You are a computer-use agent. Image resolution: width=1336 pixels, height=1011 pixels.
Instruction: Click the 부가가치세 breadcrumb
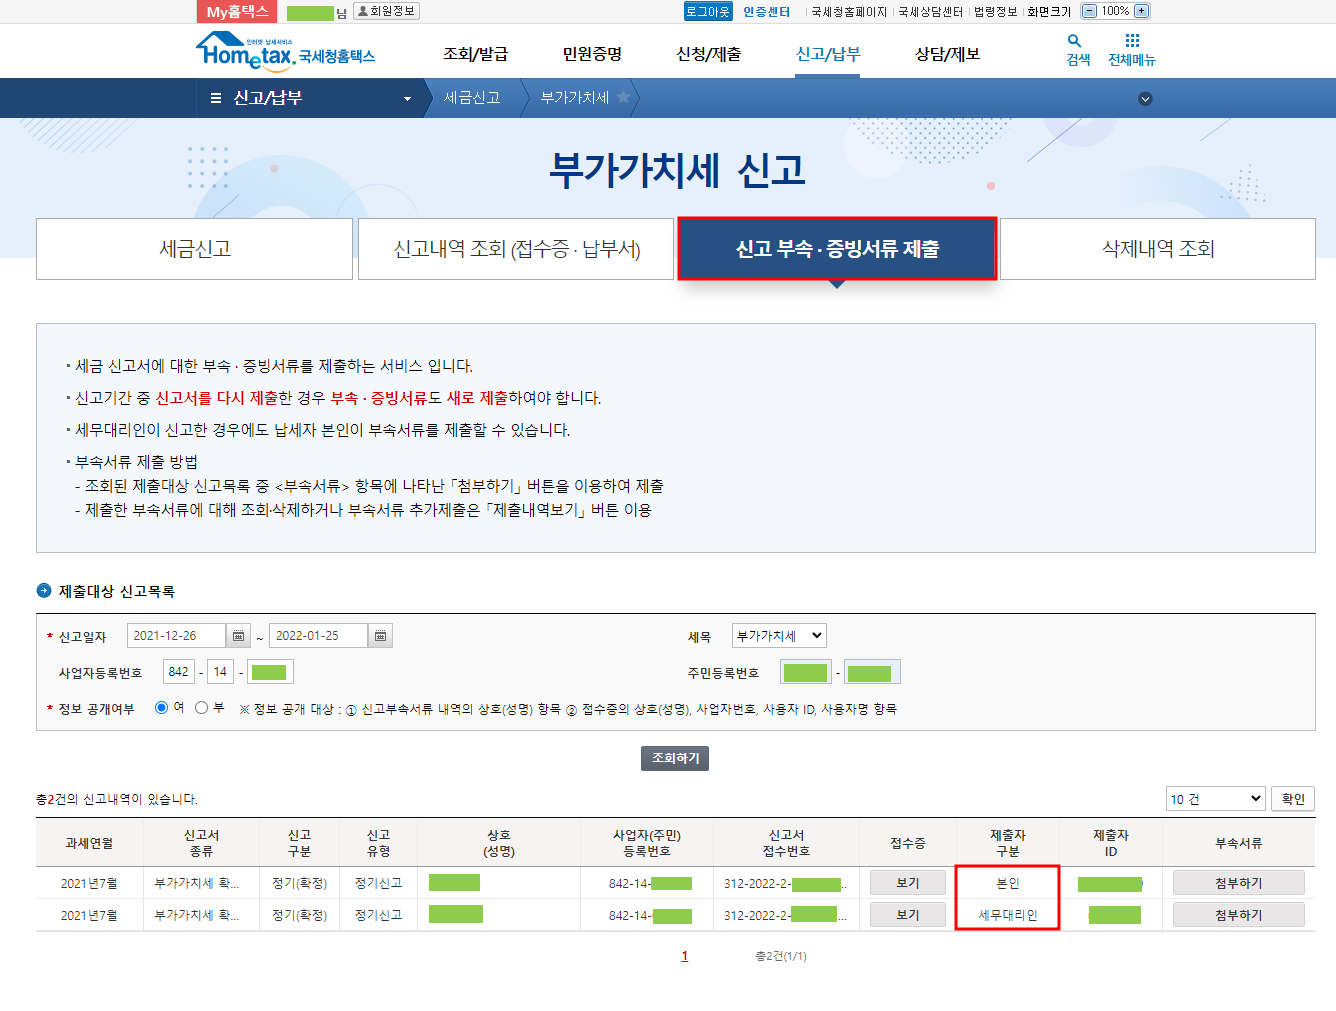pos(574,98)
